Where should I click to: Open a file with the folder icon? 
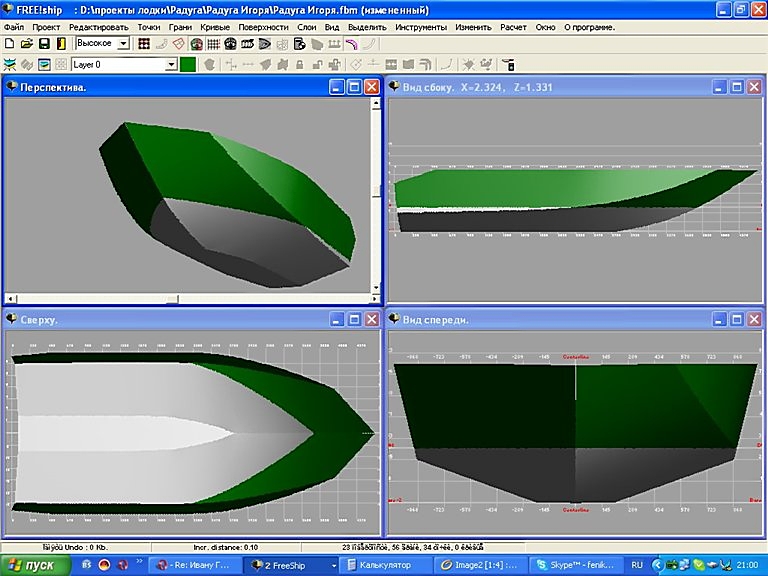pyautogui.click(x=27, y=44)
